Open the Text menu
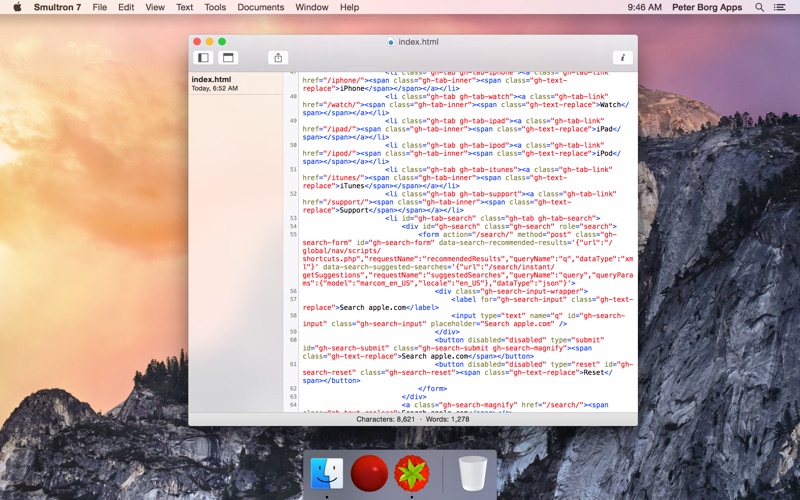 pyautogui.click(x=184, y=7)
